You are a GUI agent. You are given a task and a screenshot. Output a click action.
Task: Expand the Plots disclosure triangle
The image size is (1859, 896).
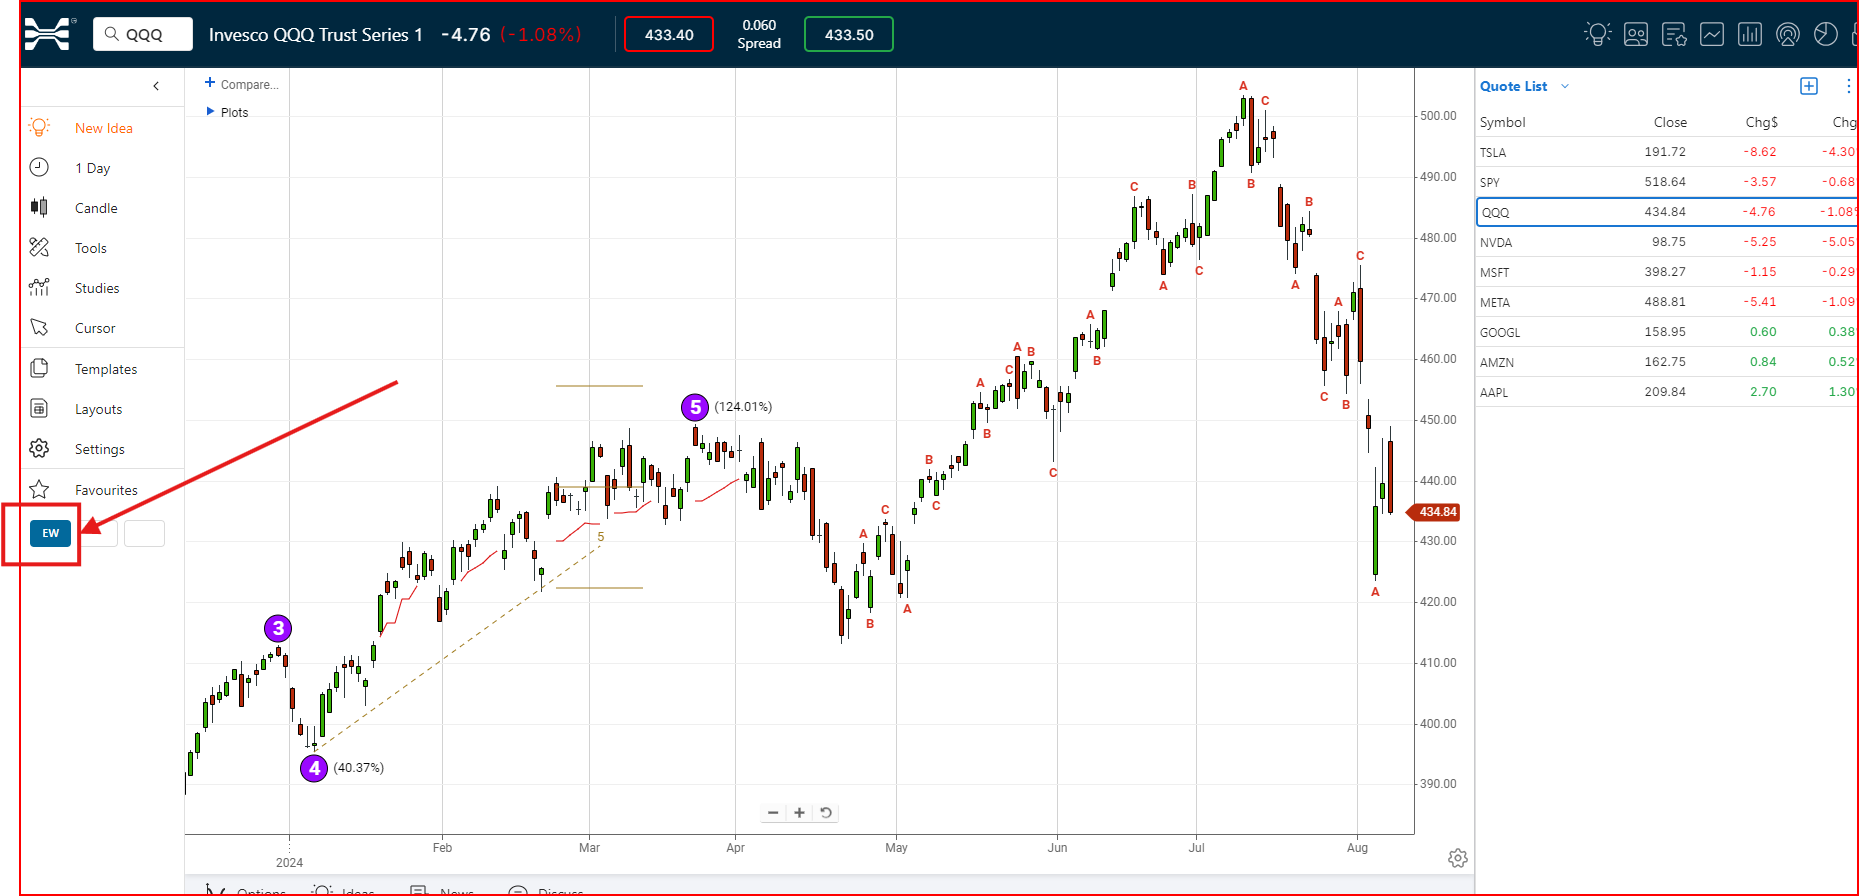(x=210, y=111)
